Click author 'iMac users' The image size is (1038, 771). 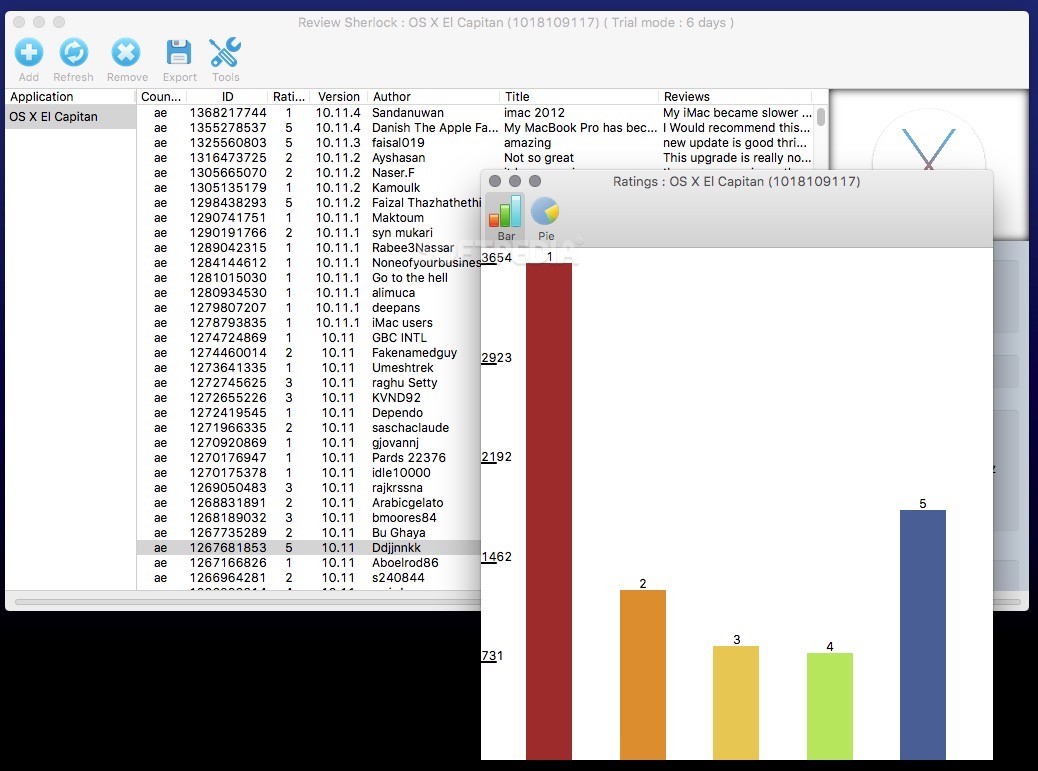click(x=402, y=322)
